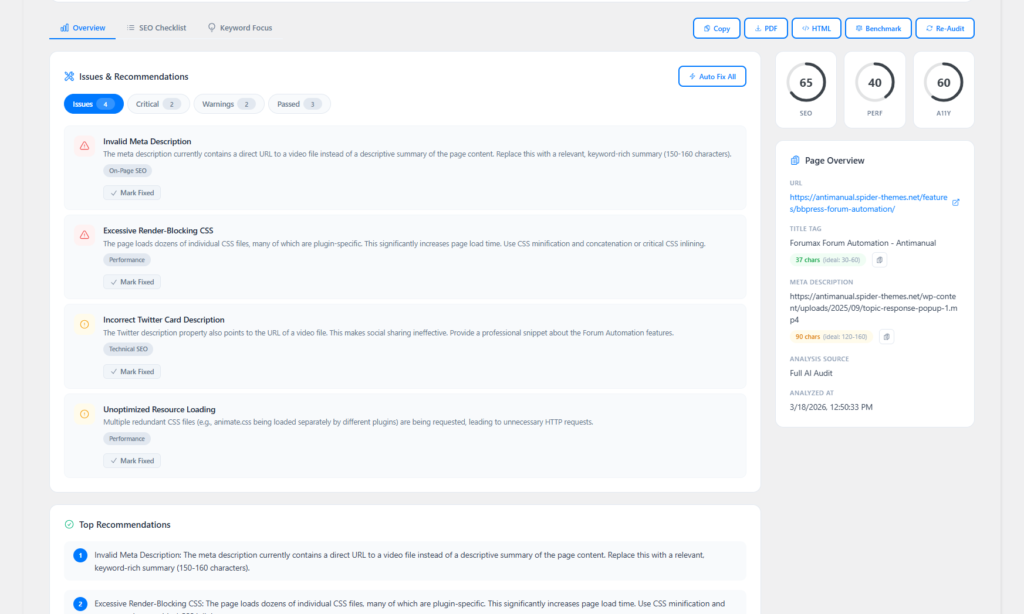Click the yellow warning icon beside Incorrect Twitter Card Description
The image size is (1024, 614).
point(85,325)
